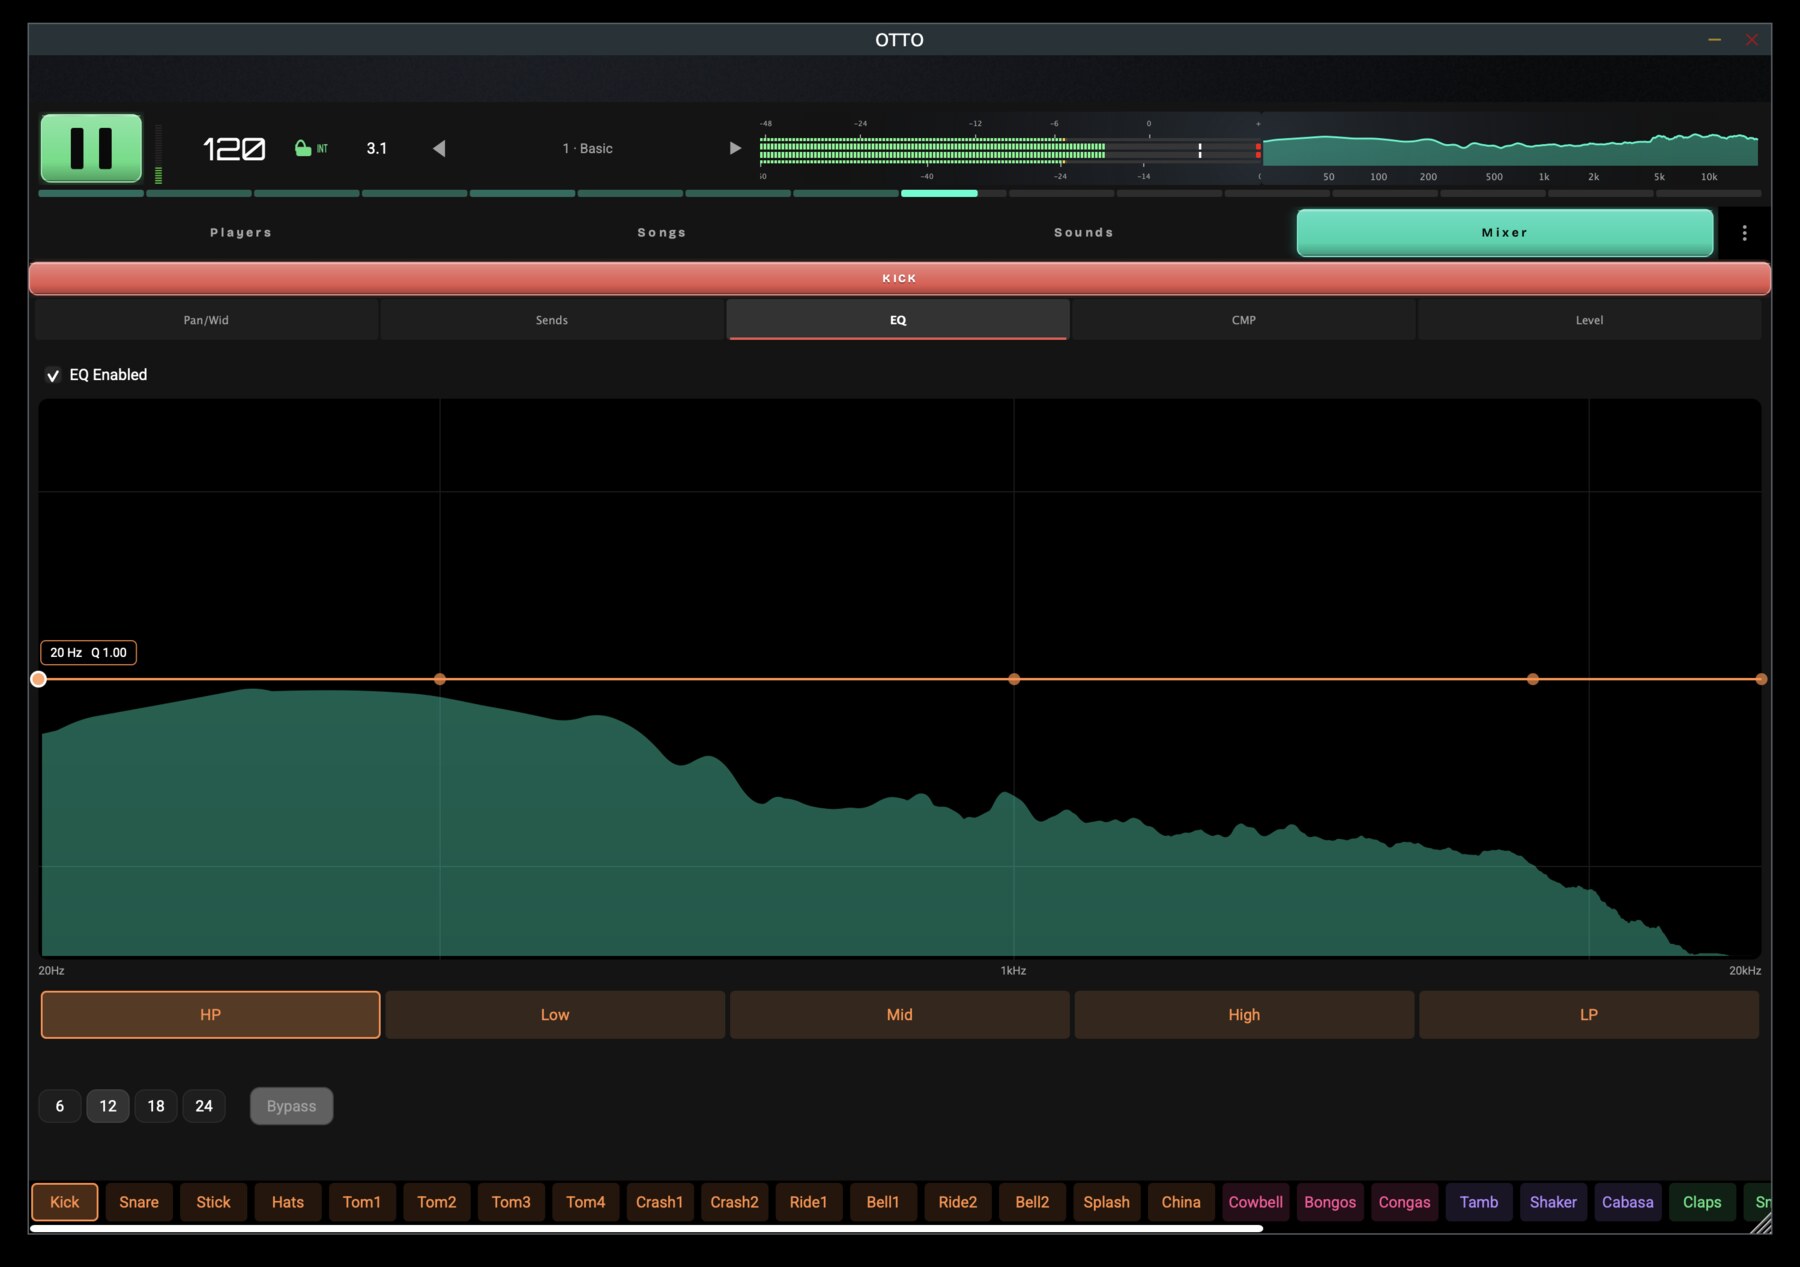Open the CMP mixer section

point(1244,320)
